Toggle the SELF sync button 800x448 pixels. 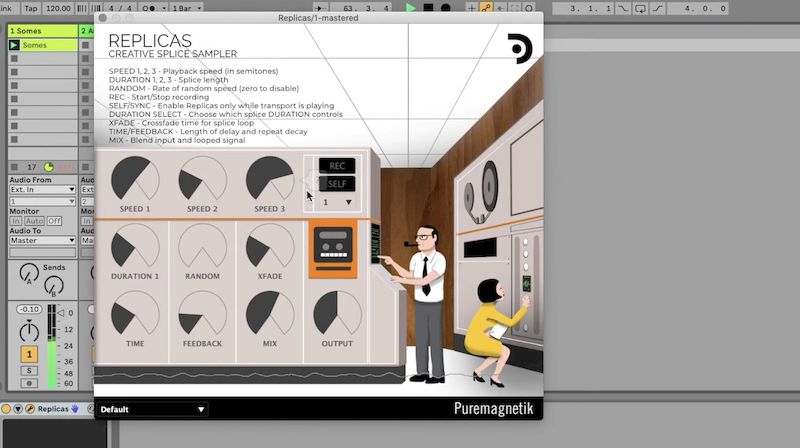(x=337, y=184)
